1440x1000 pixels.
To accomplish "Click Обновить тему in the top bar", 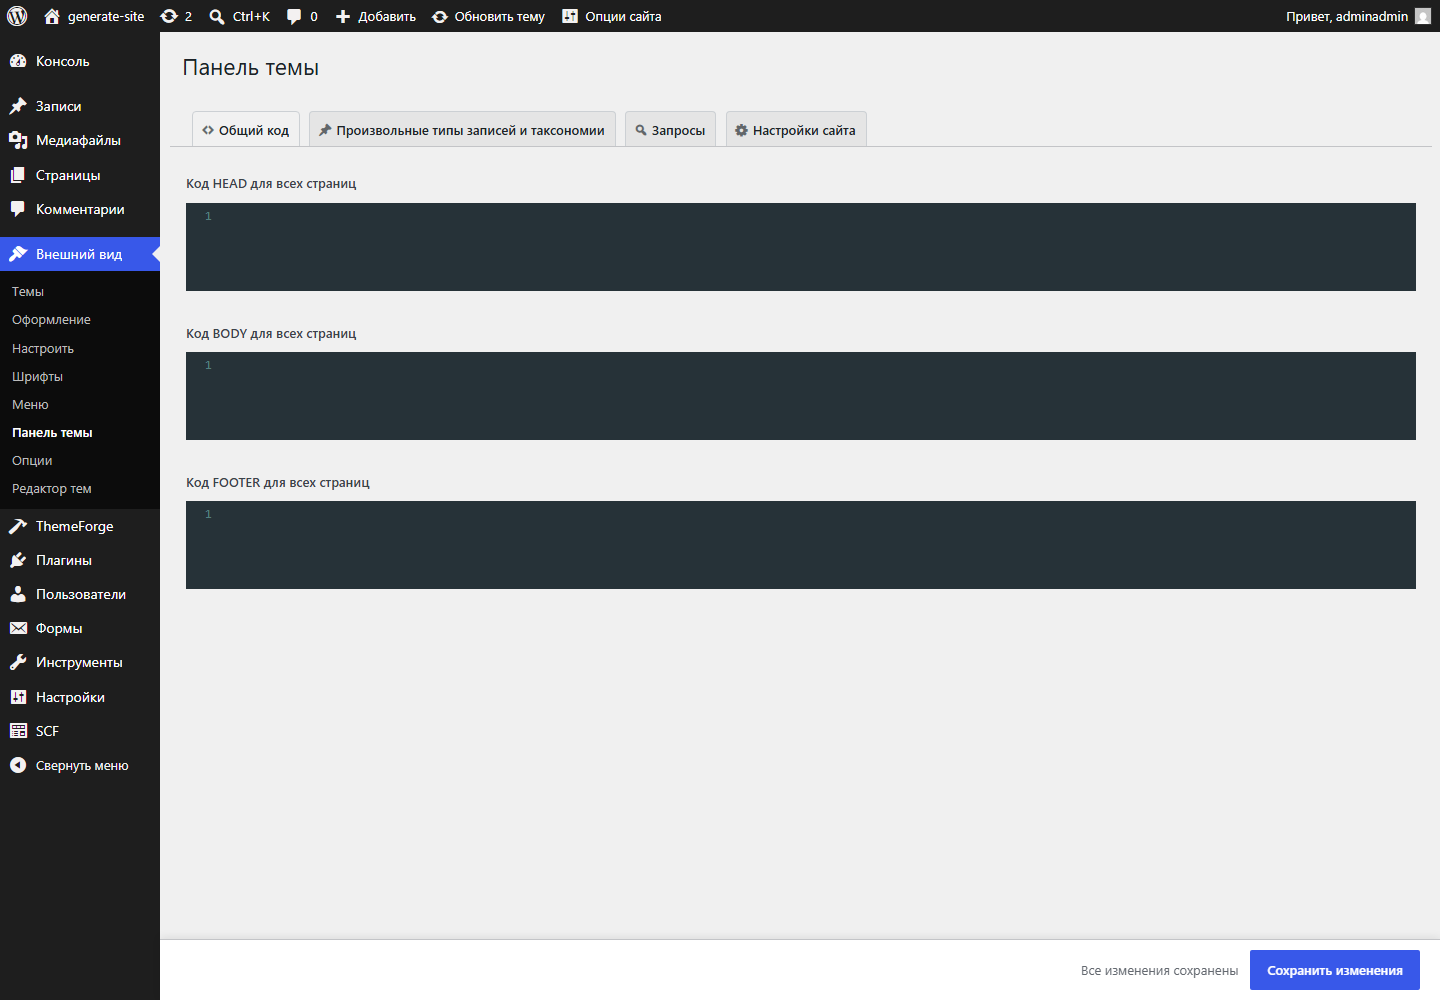I will [488, 16].
